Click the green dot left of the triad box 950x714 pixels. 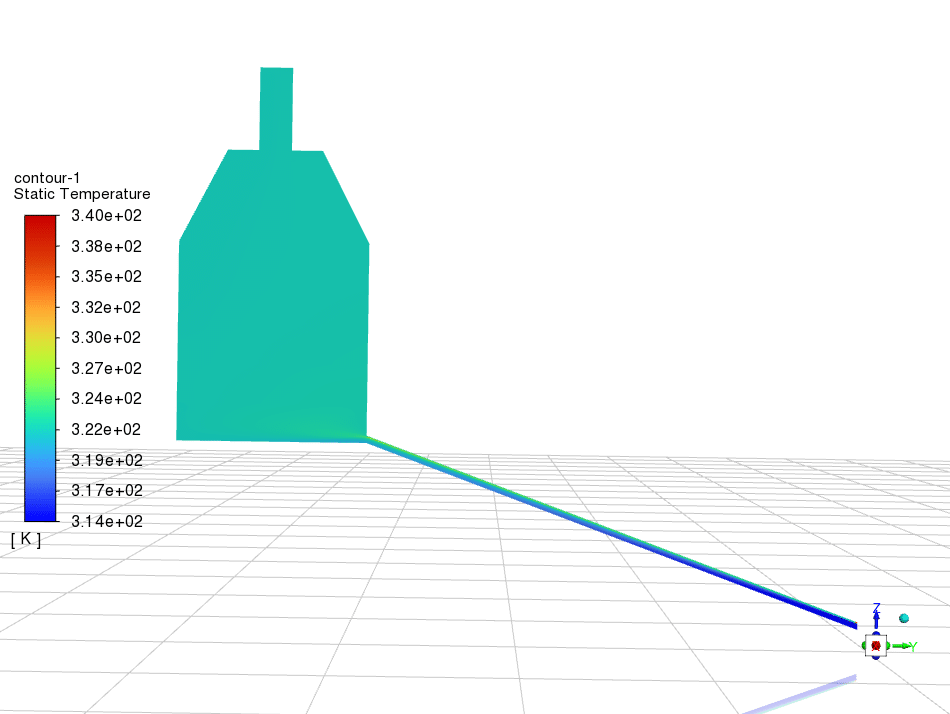tap(864, 646)
